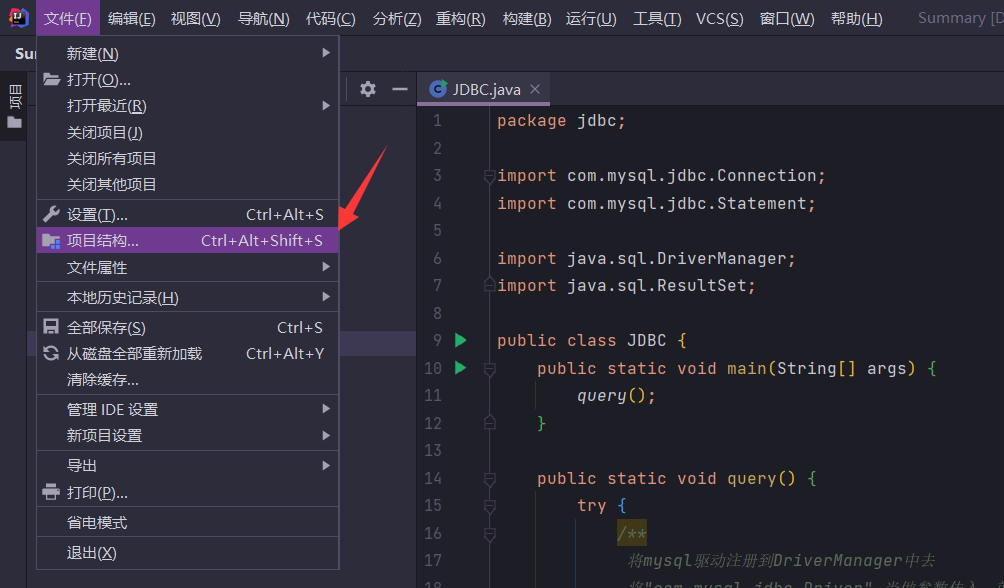Expand the 文件属性 submenu

(x=188, y=267)
